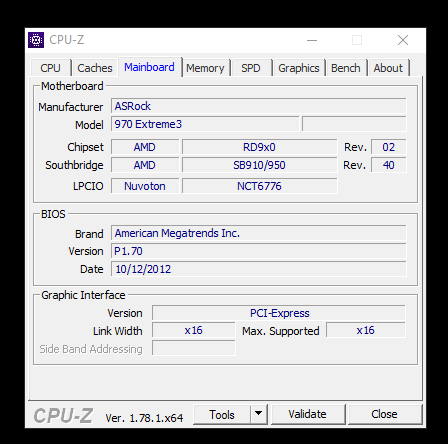448x444 pixels.
Task: Click the SB910/950 southbridge value
Action: 259,165
